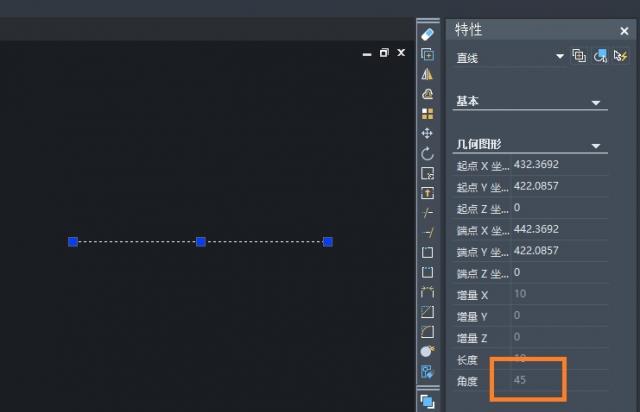The height and width of the screenshot is (412, 640).
Task: Close the drawing window
Action: (x=401, y=53)
